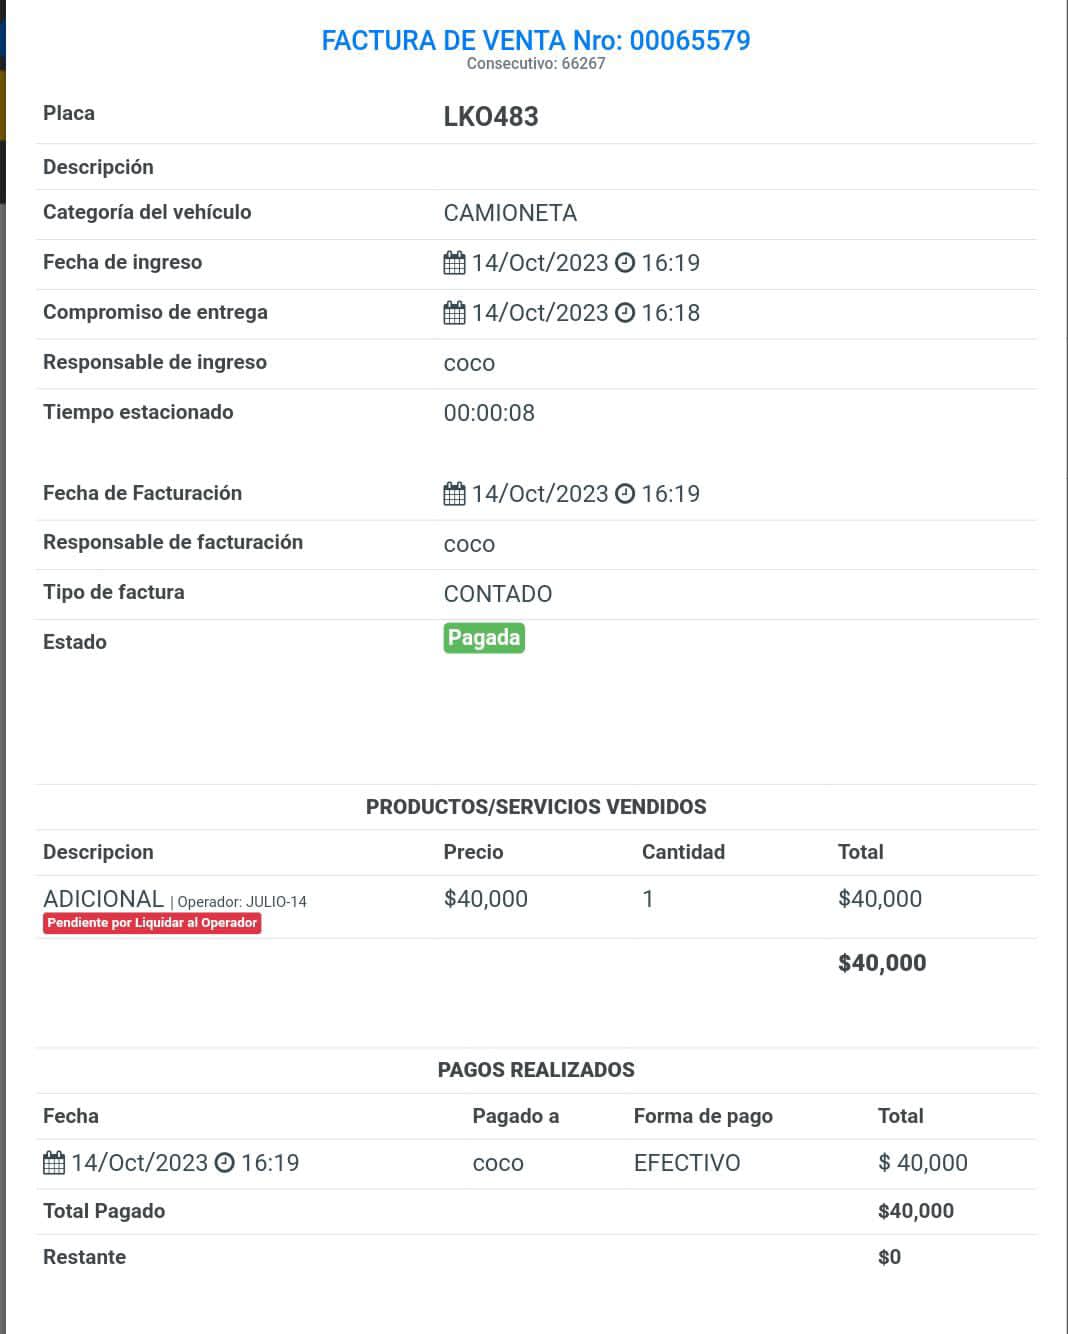Select the CAMIONETA vehicle category value
This screenshot has width=1068, height=1334.
(510, 213)
